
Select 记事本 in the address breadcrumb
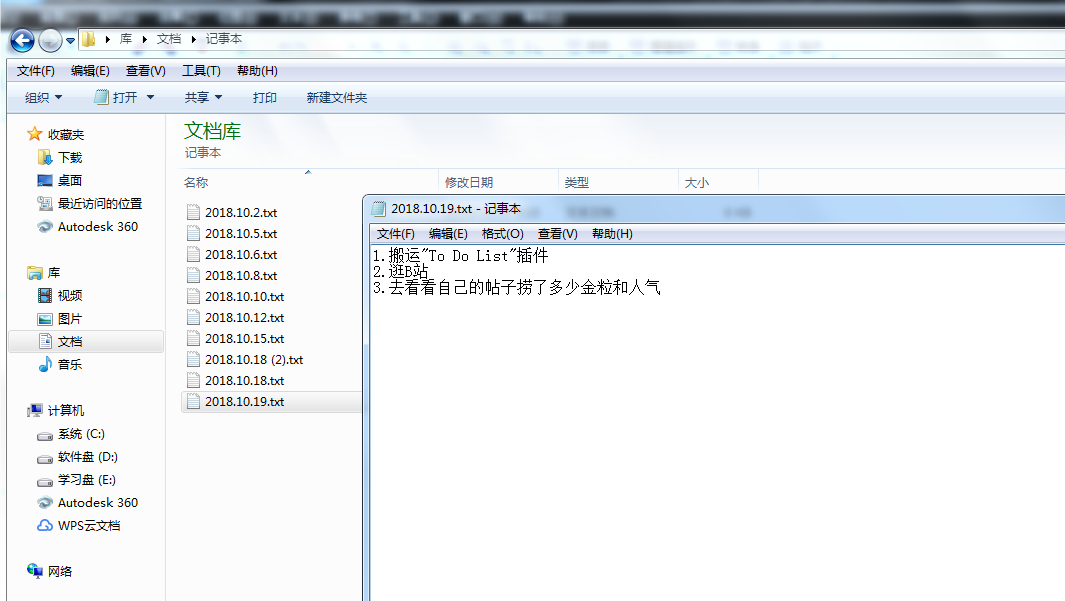coord(223,39)
